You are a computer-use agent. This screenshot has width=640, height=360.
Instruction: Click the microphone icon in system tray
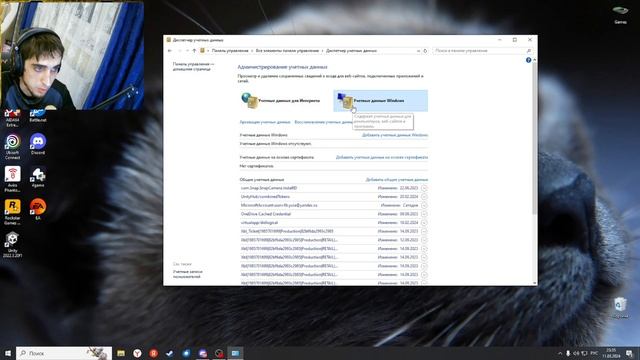click(x=568, y=353)
